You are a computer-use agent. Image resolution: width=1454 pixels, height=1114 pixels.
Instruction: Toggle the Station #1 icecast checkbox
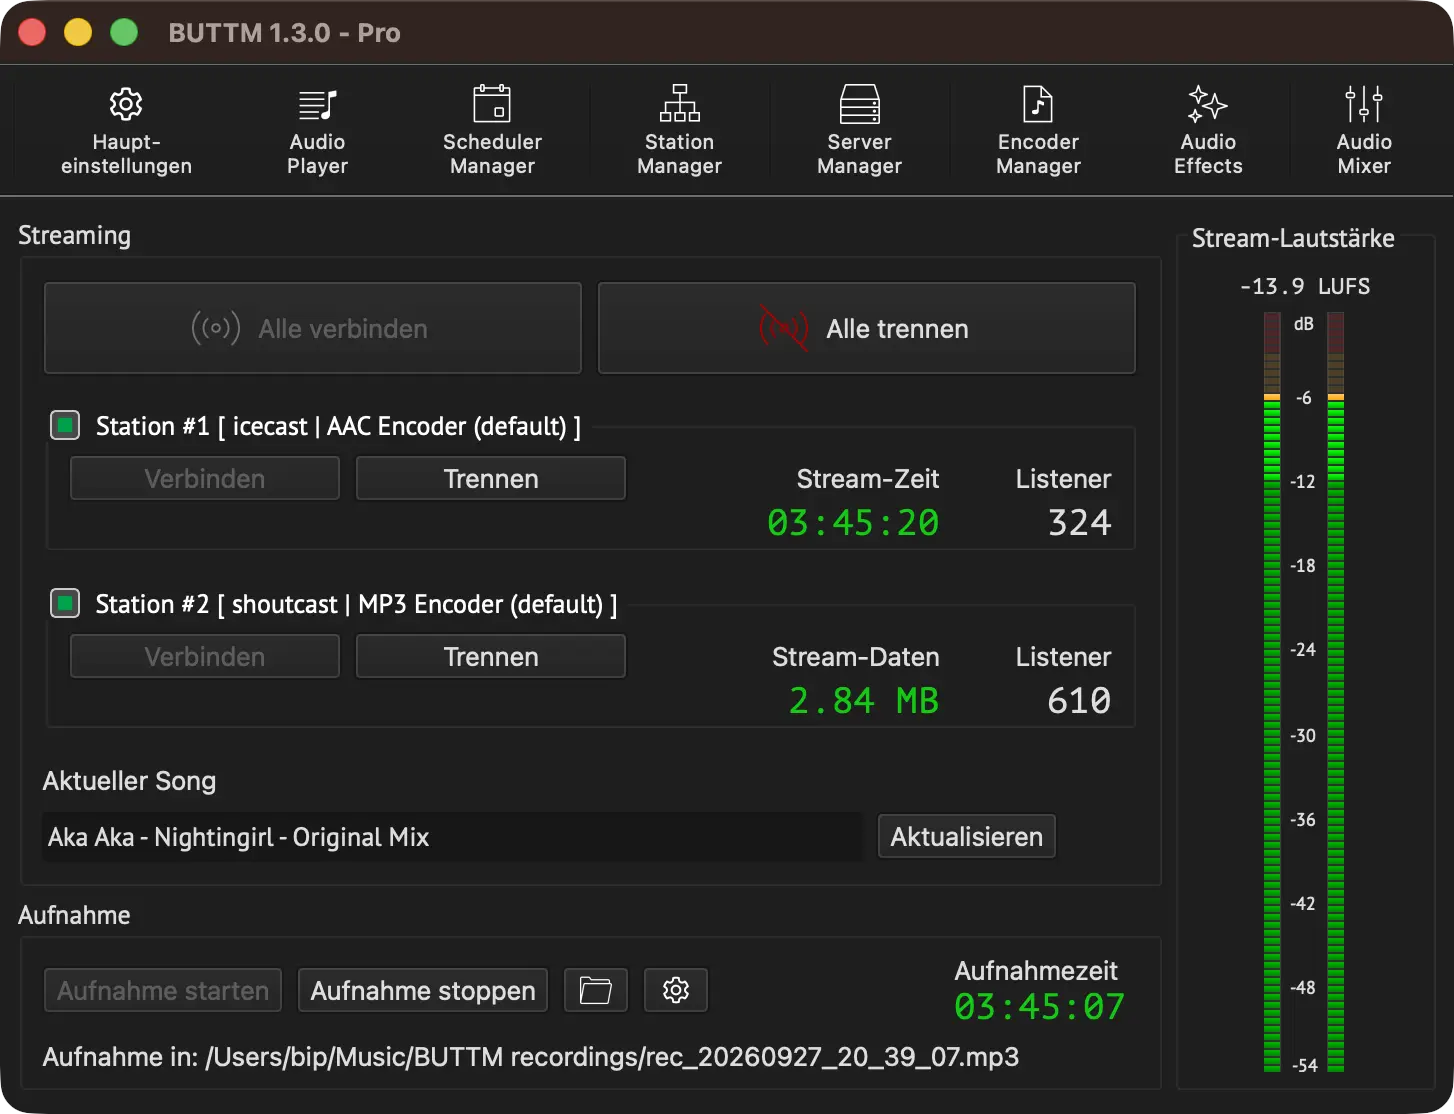(65, 425)
